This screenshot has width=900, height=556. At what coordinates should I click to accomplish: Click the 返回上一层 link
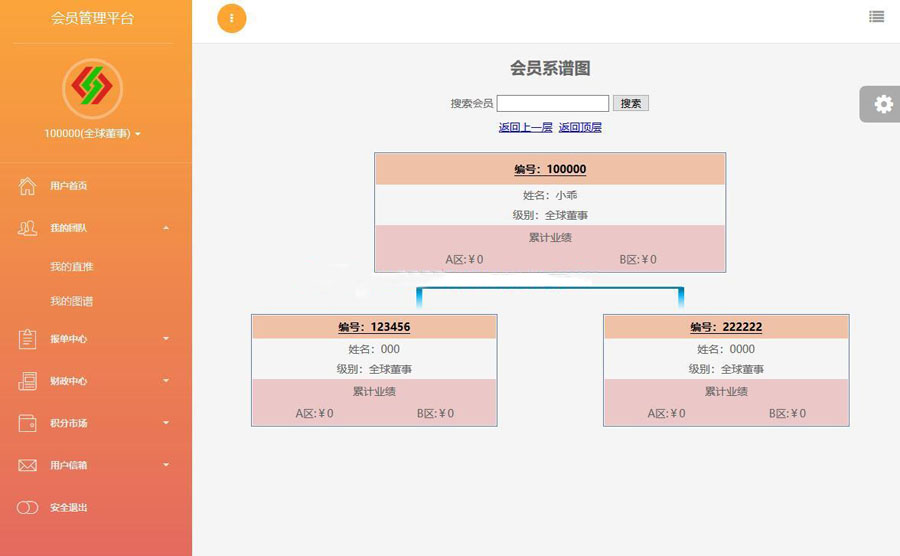pyautogui.click(x=525, y=127)
